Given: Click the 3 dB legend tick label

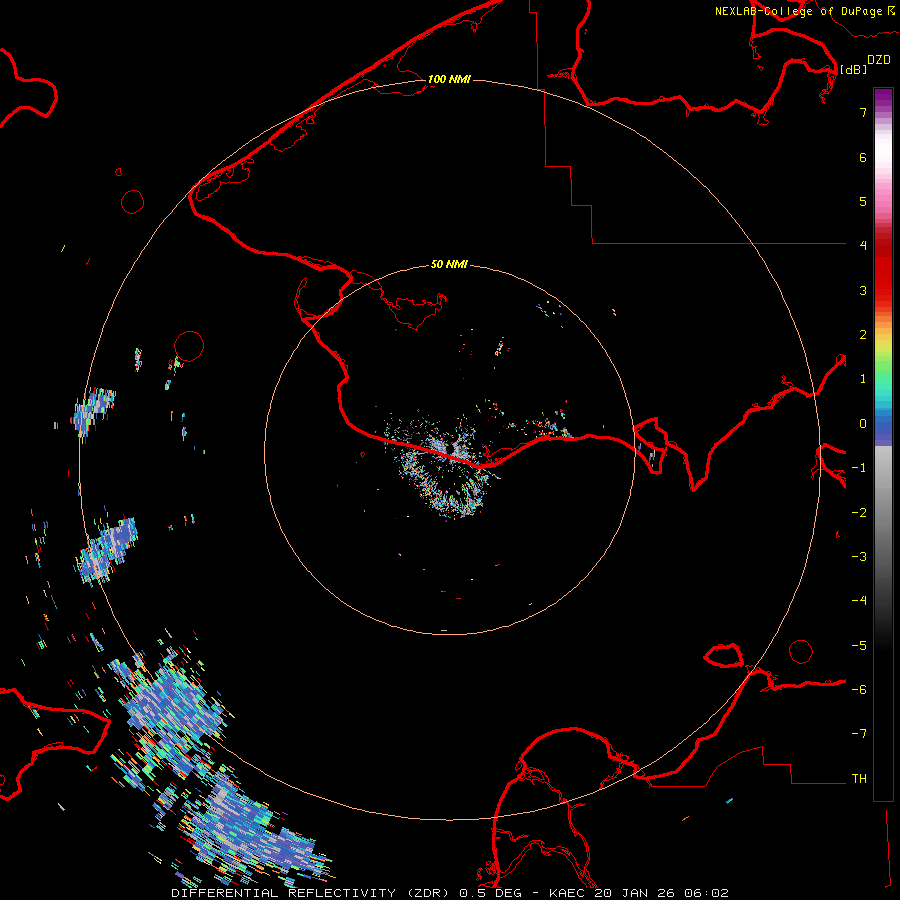Looking at the screenshot, I should coord(863,290).
